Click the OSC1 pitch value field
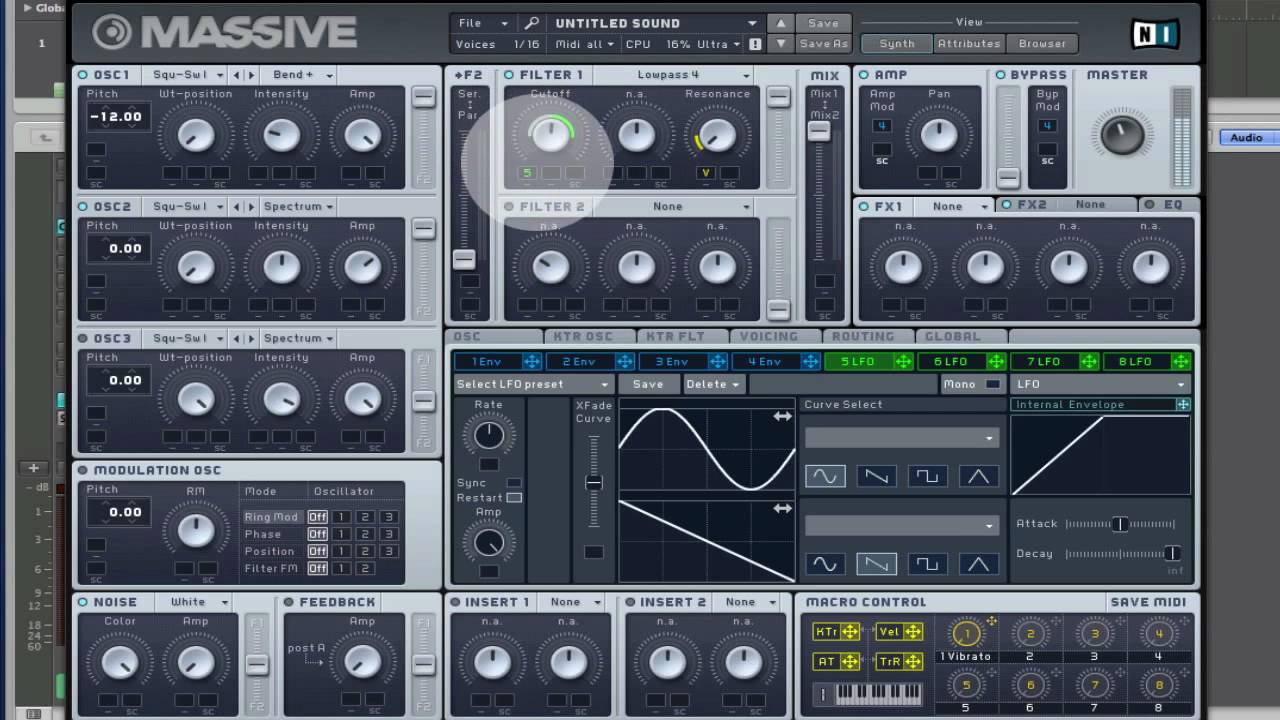 pyautogui.click(x=118, y=117)
